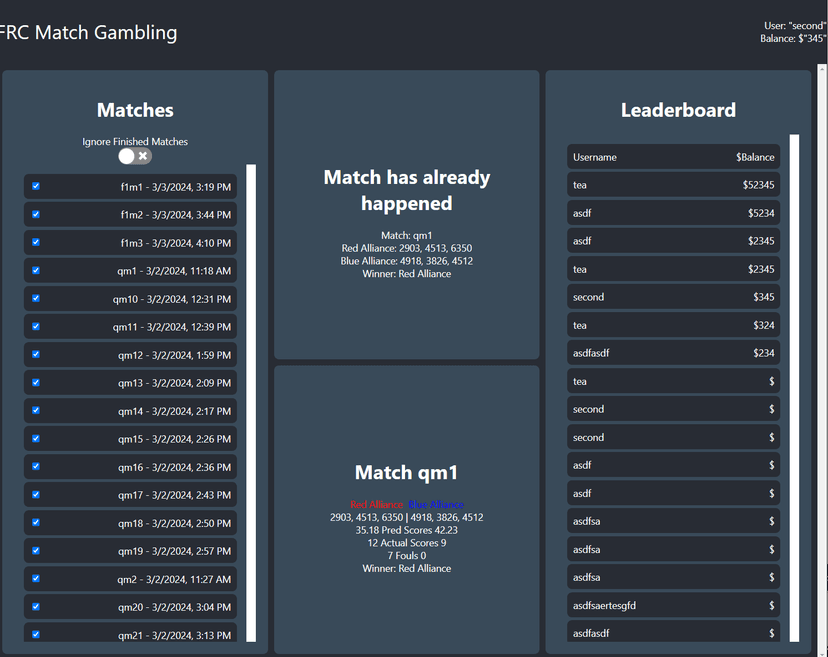The width and height of the screenshot is (828, 657).
Task: Open match qm19 - 3/2/2024, 2:57 PM
Action: pyautogui.click(x=130, y=551)
